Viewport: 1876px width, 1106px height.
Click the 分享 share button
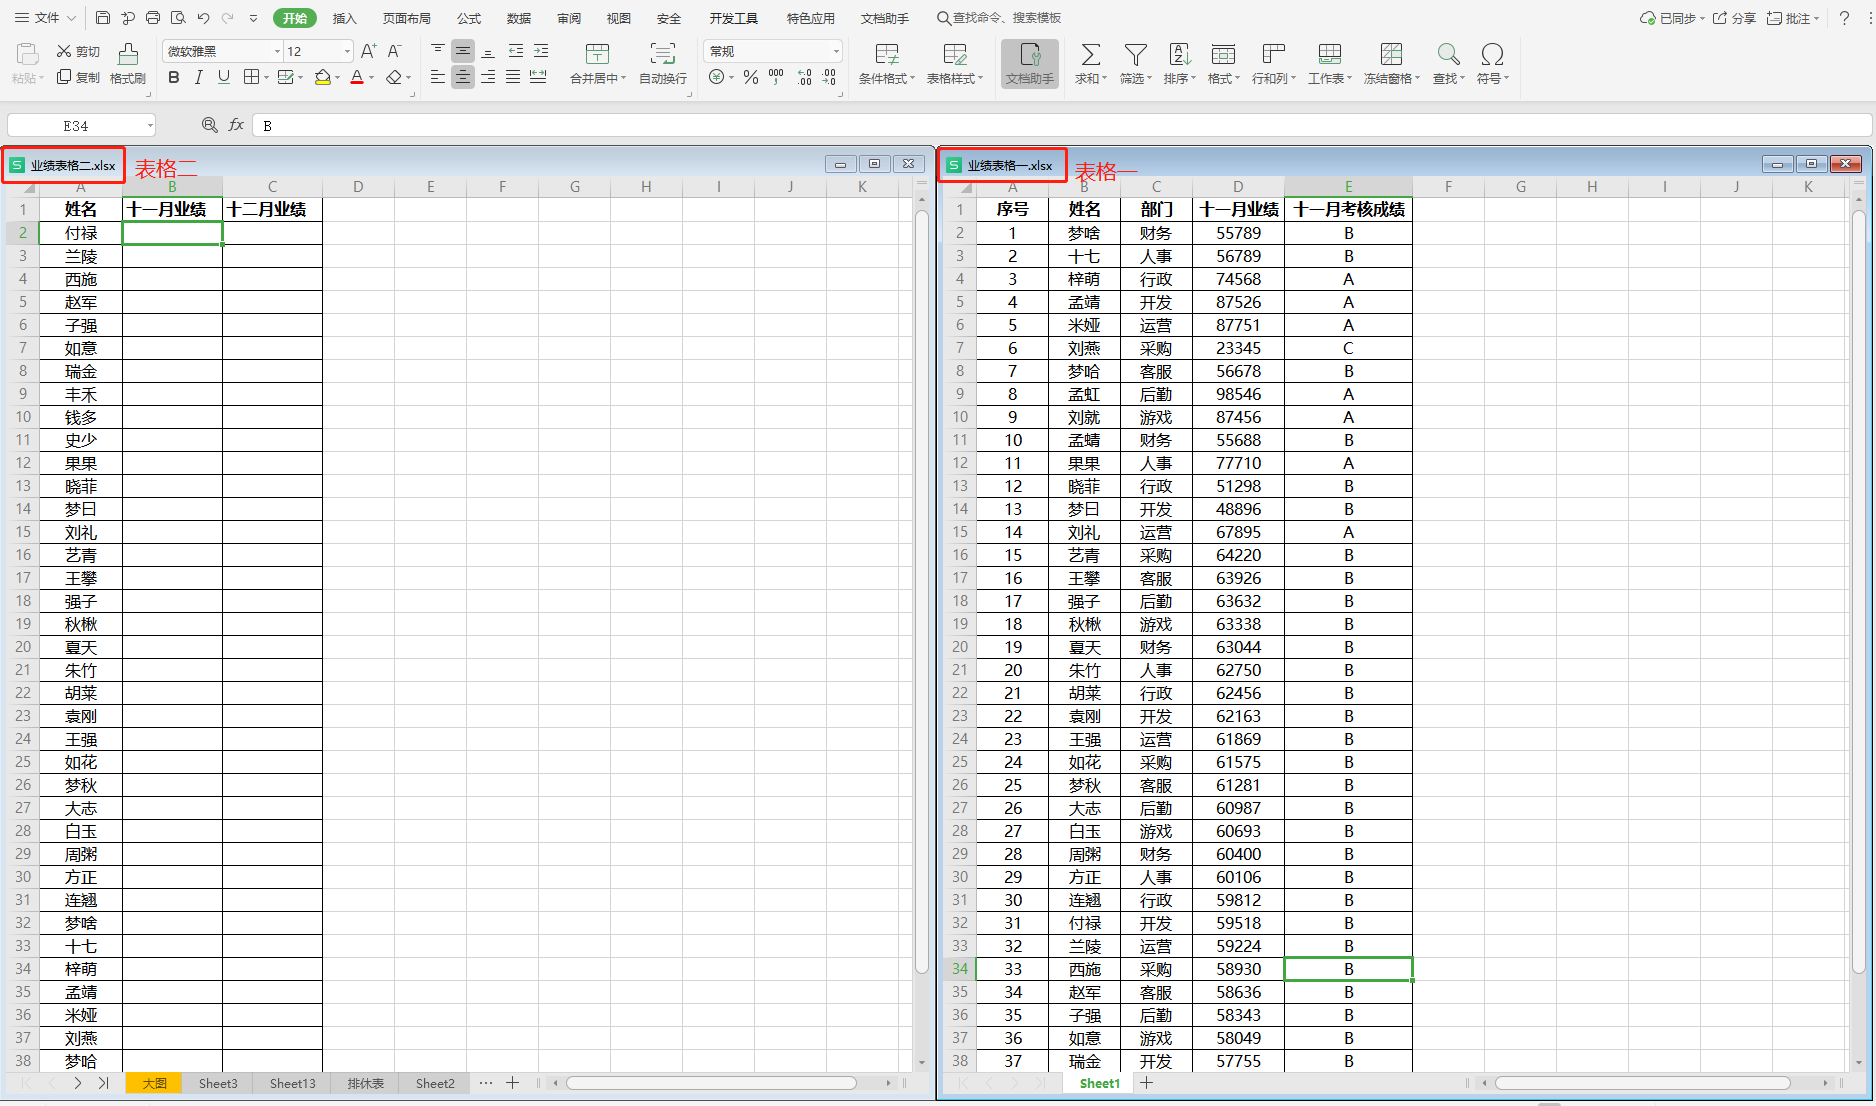[1735, 18]
